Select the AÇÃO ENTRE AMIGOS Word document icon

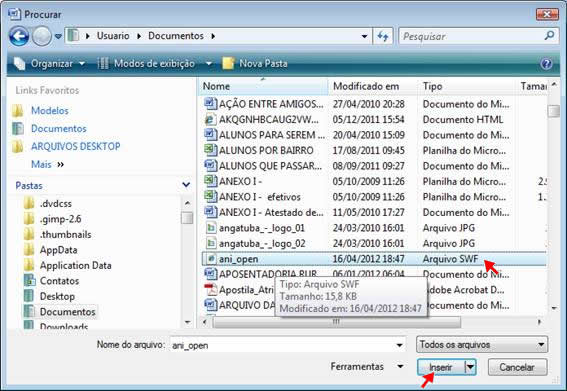210,104
